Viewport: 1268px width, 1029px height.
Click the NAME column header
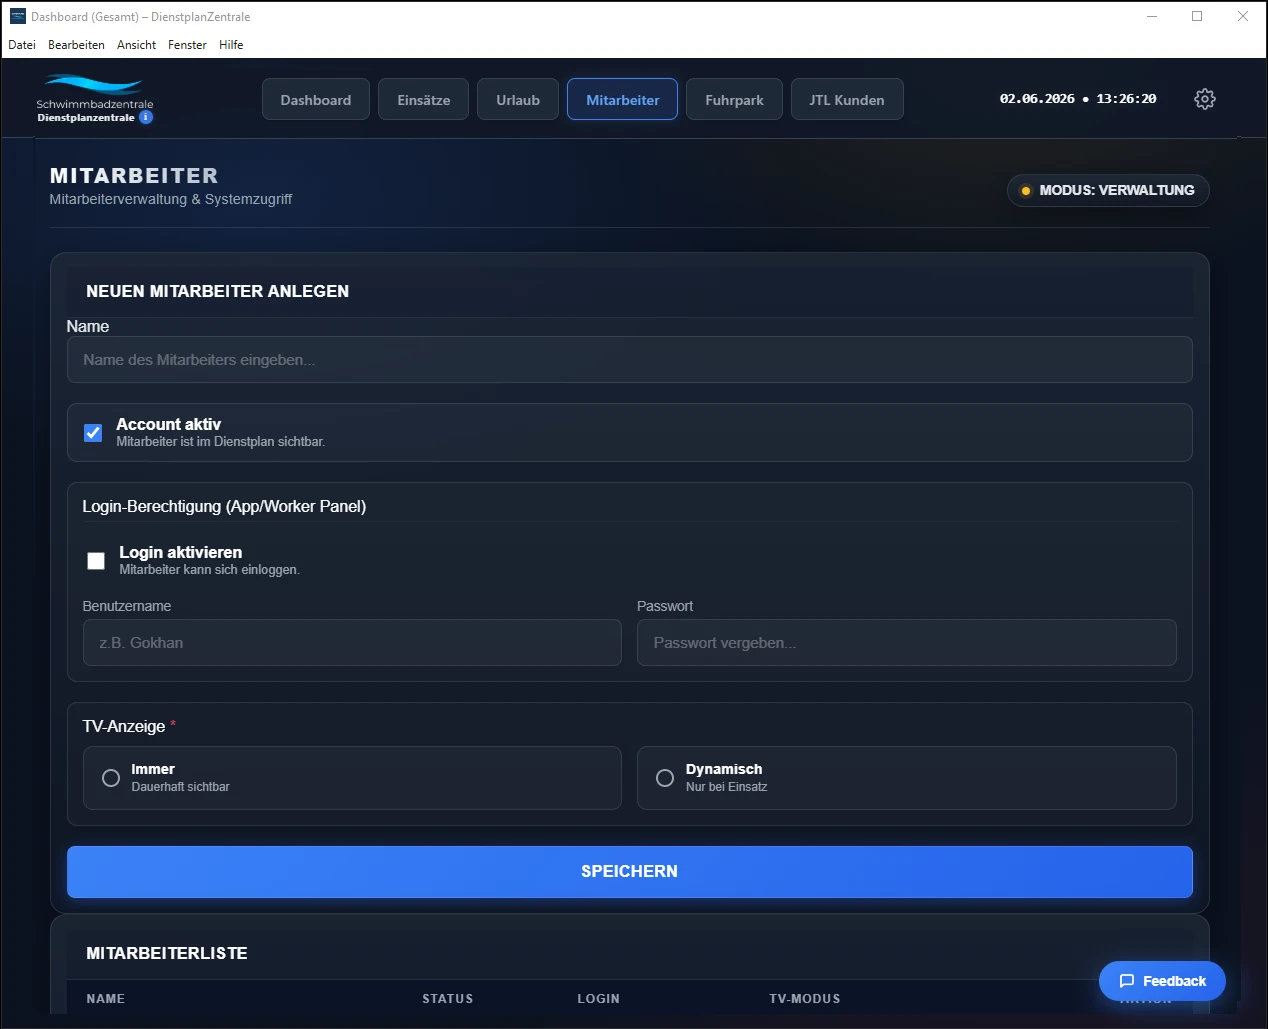(106, 999)
